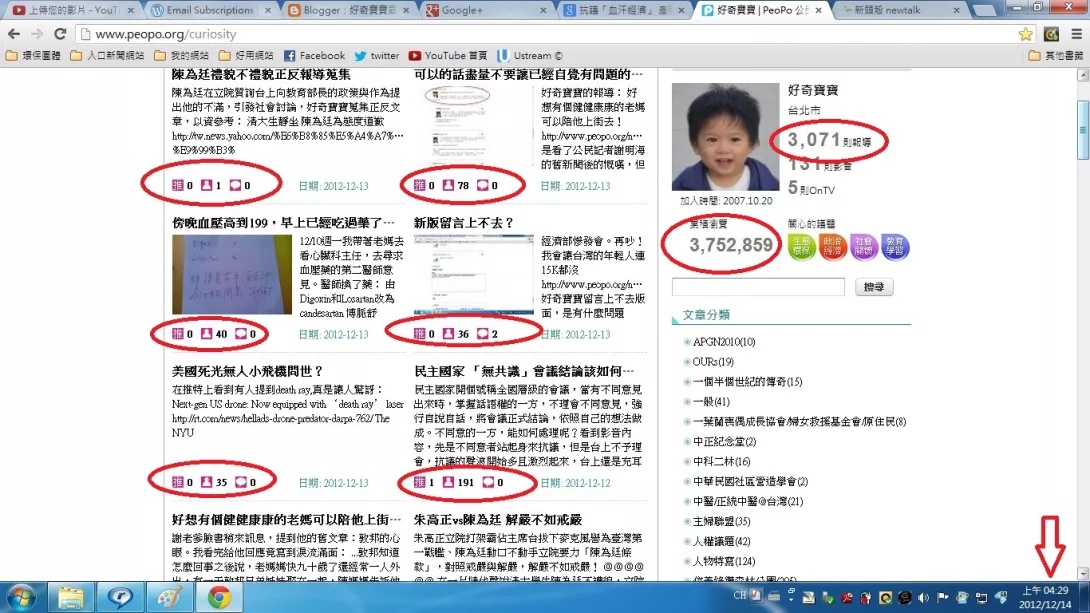Viewport: 1090px width, 613px height.
Task: Open Chrome from the taskbar
Action: tap(219, 597)
